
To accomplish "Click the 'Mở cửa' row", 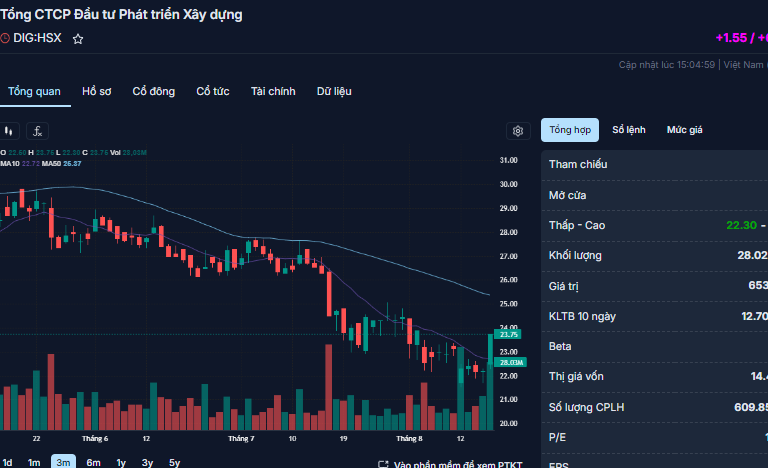I will [654, 196].
